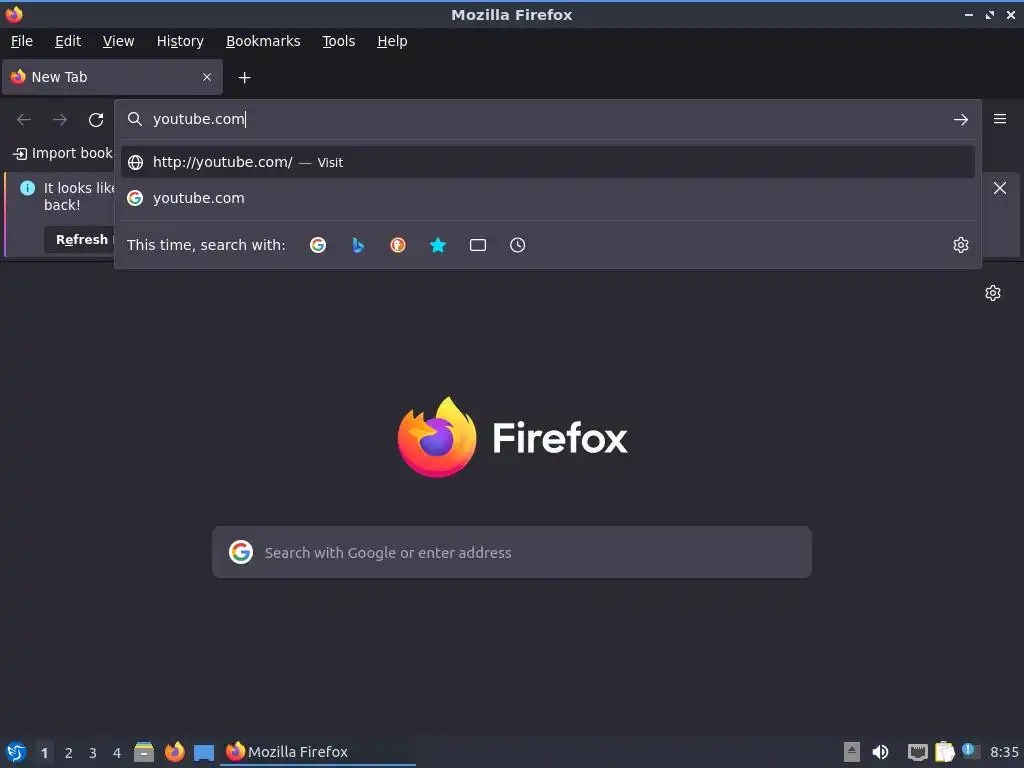Screen dimensions: 1024x768
Task: Click the back navigation arrow
Action: (24, 120)
